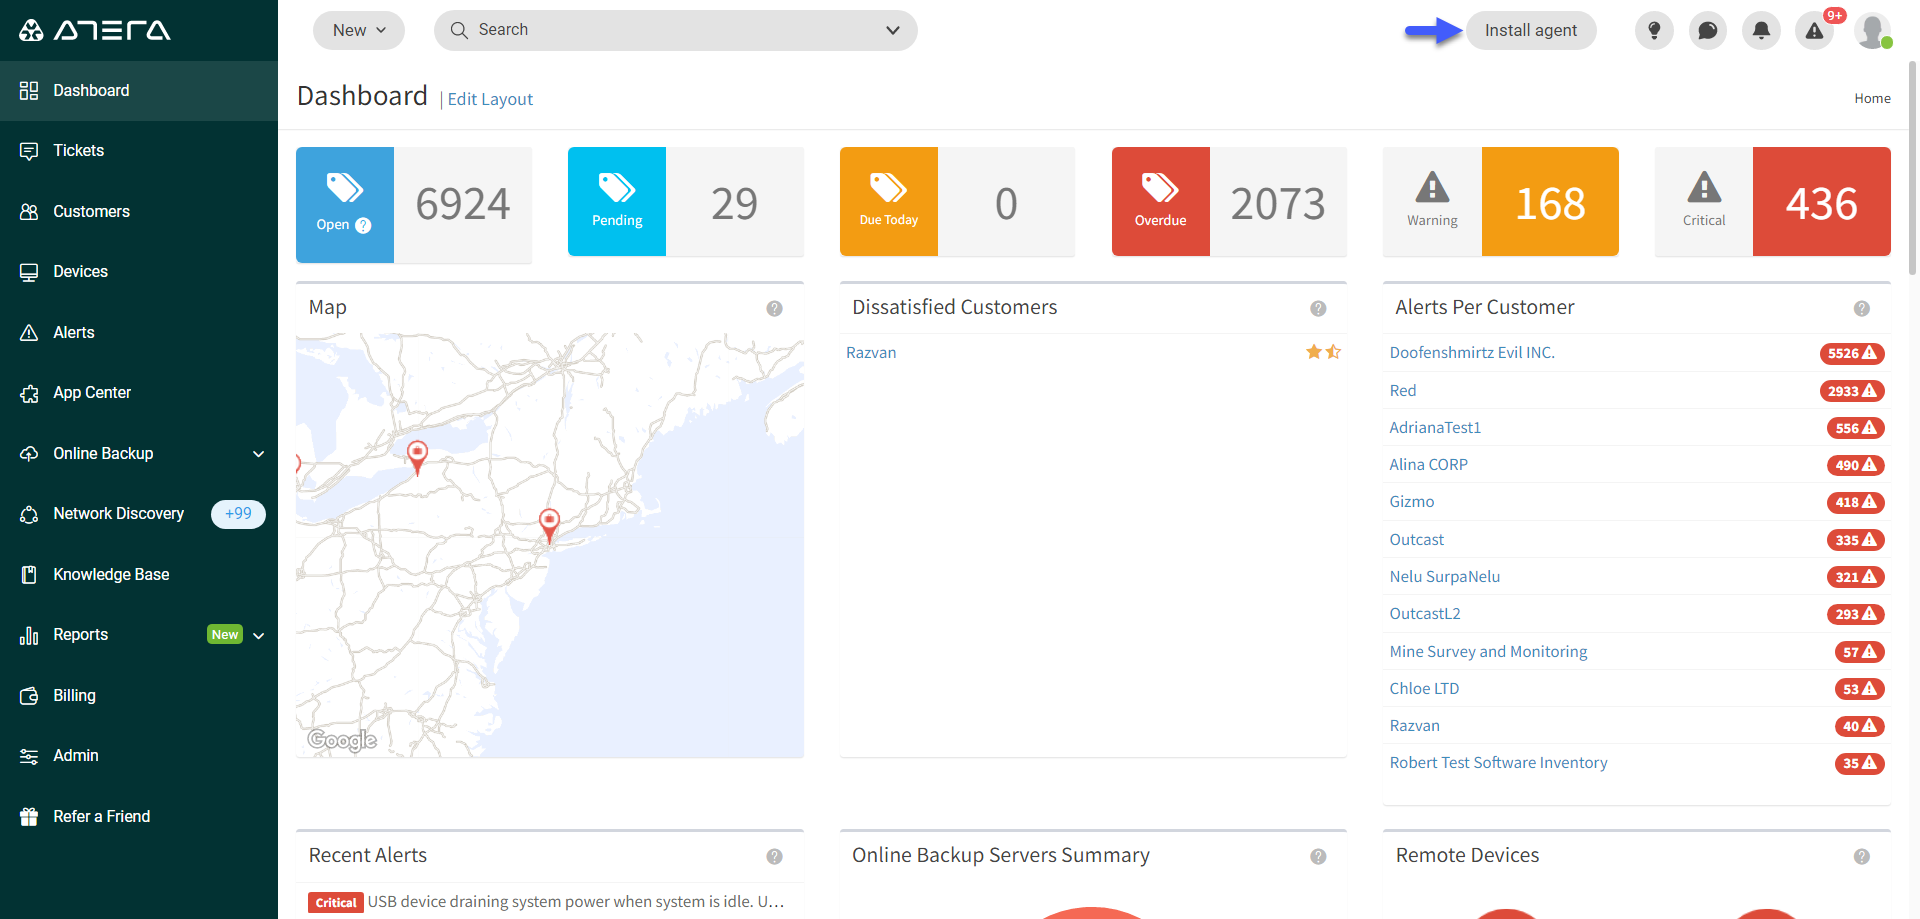Expand the Reports sidebar submenu chevron

[x=259, y=636]
